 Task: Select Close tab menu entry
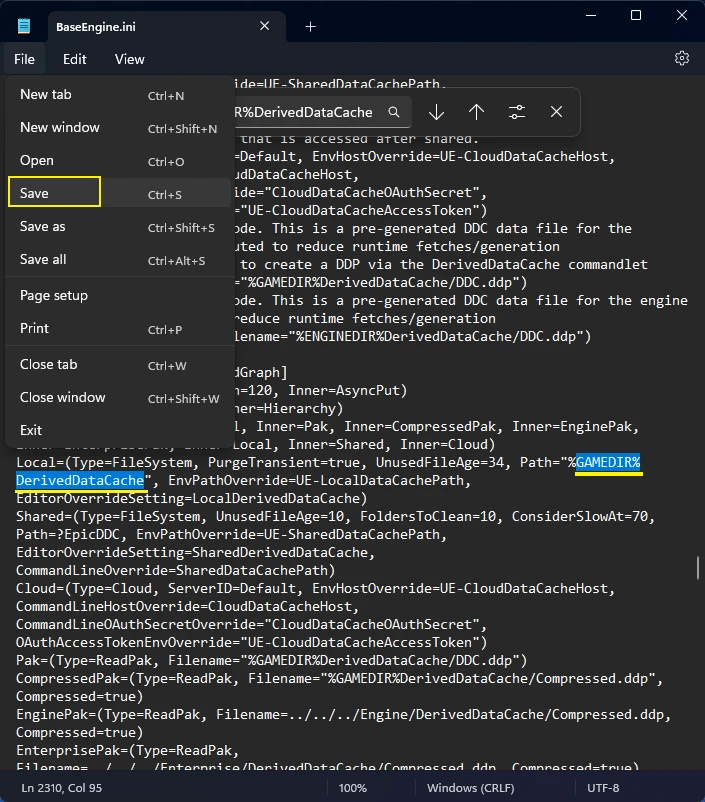[119, 365]
